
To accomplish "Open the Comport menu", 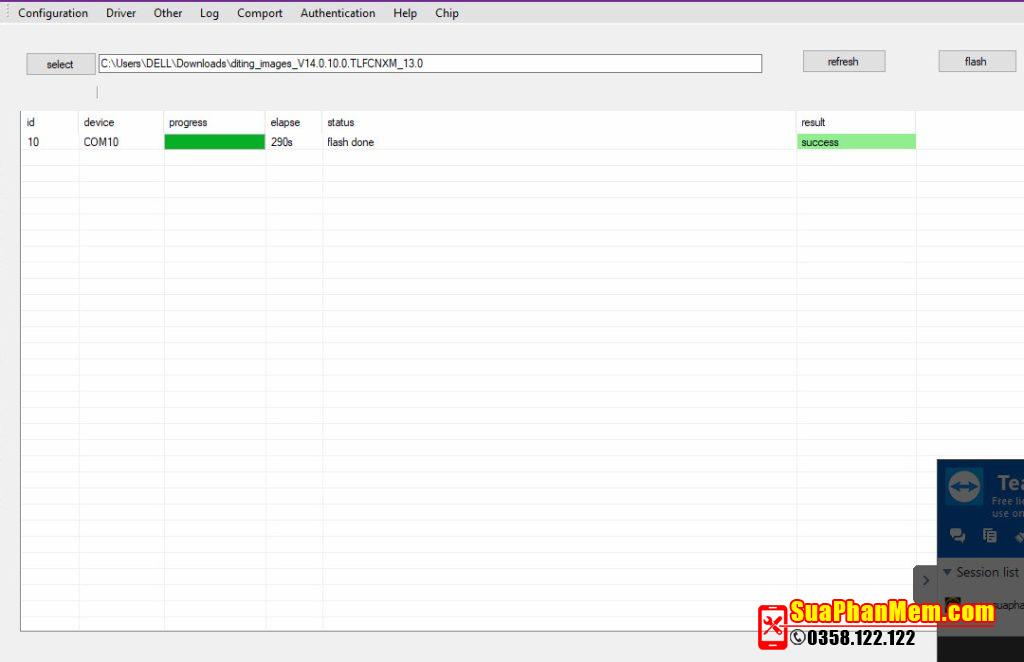I will [259, 13].
